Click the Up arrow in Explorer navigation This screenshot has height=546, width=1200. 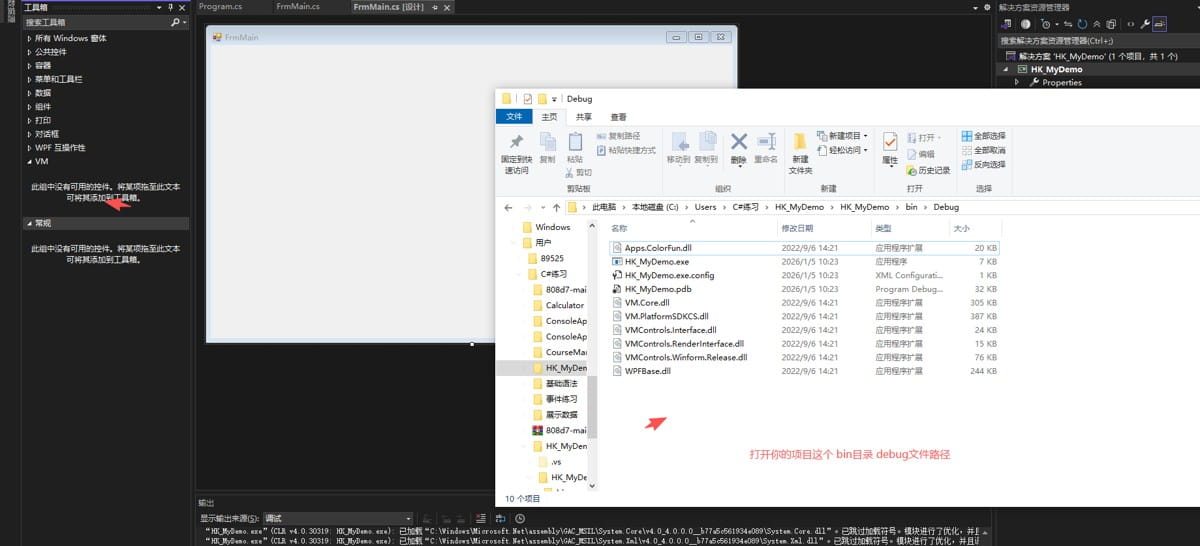point(556,207)
